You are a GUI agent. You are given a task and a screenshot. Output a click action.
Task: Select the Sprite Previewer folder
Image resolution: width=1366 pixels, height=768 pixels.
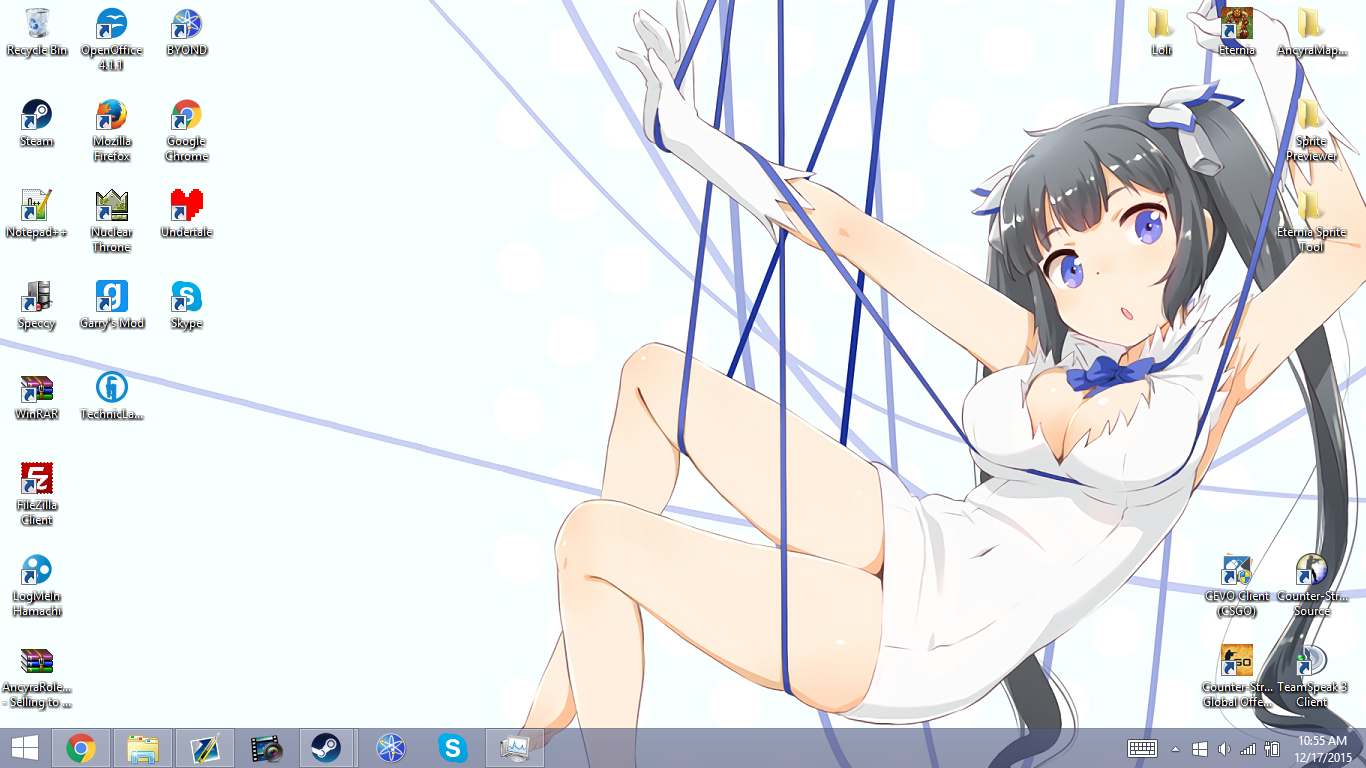1311,130
